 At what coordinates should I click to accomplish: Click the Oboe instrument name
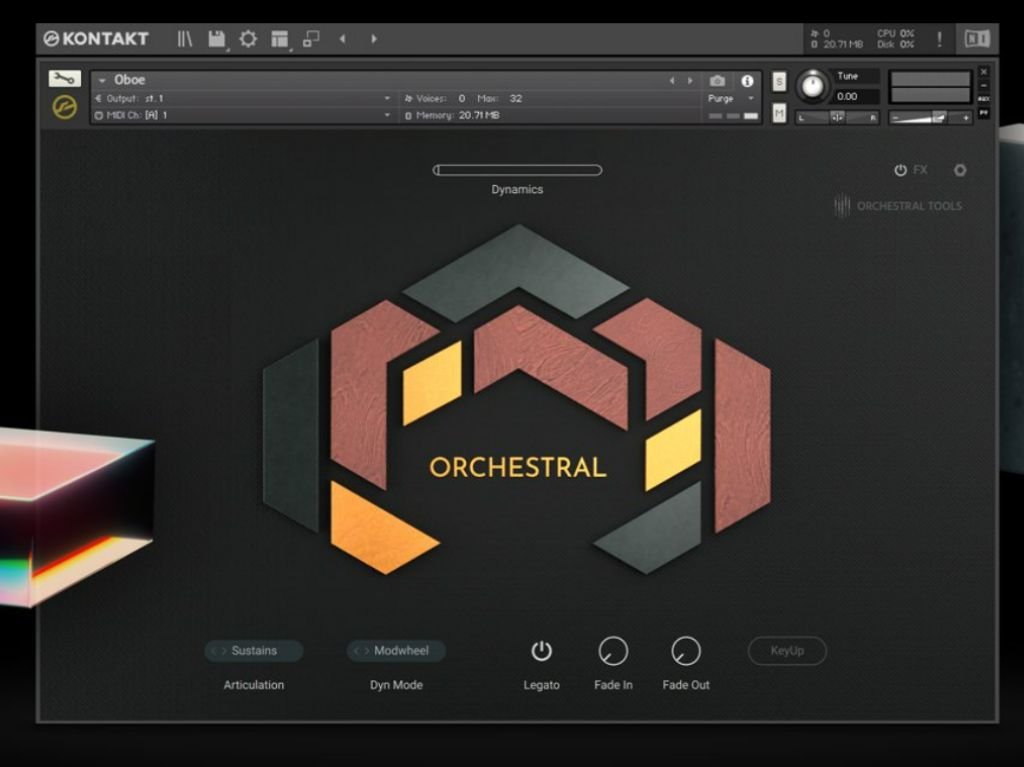(x=129, y=80)
